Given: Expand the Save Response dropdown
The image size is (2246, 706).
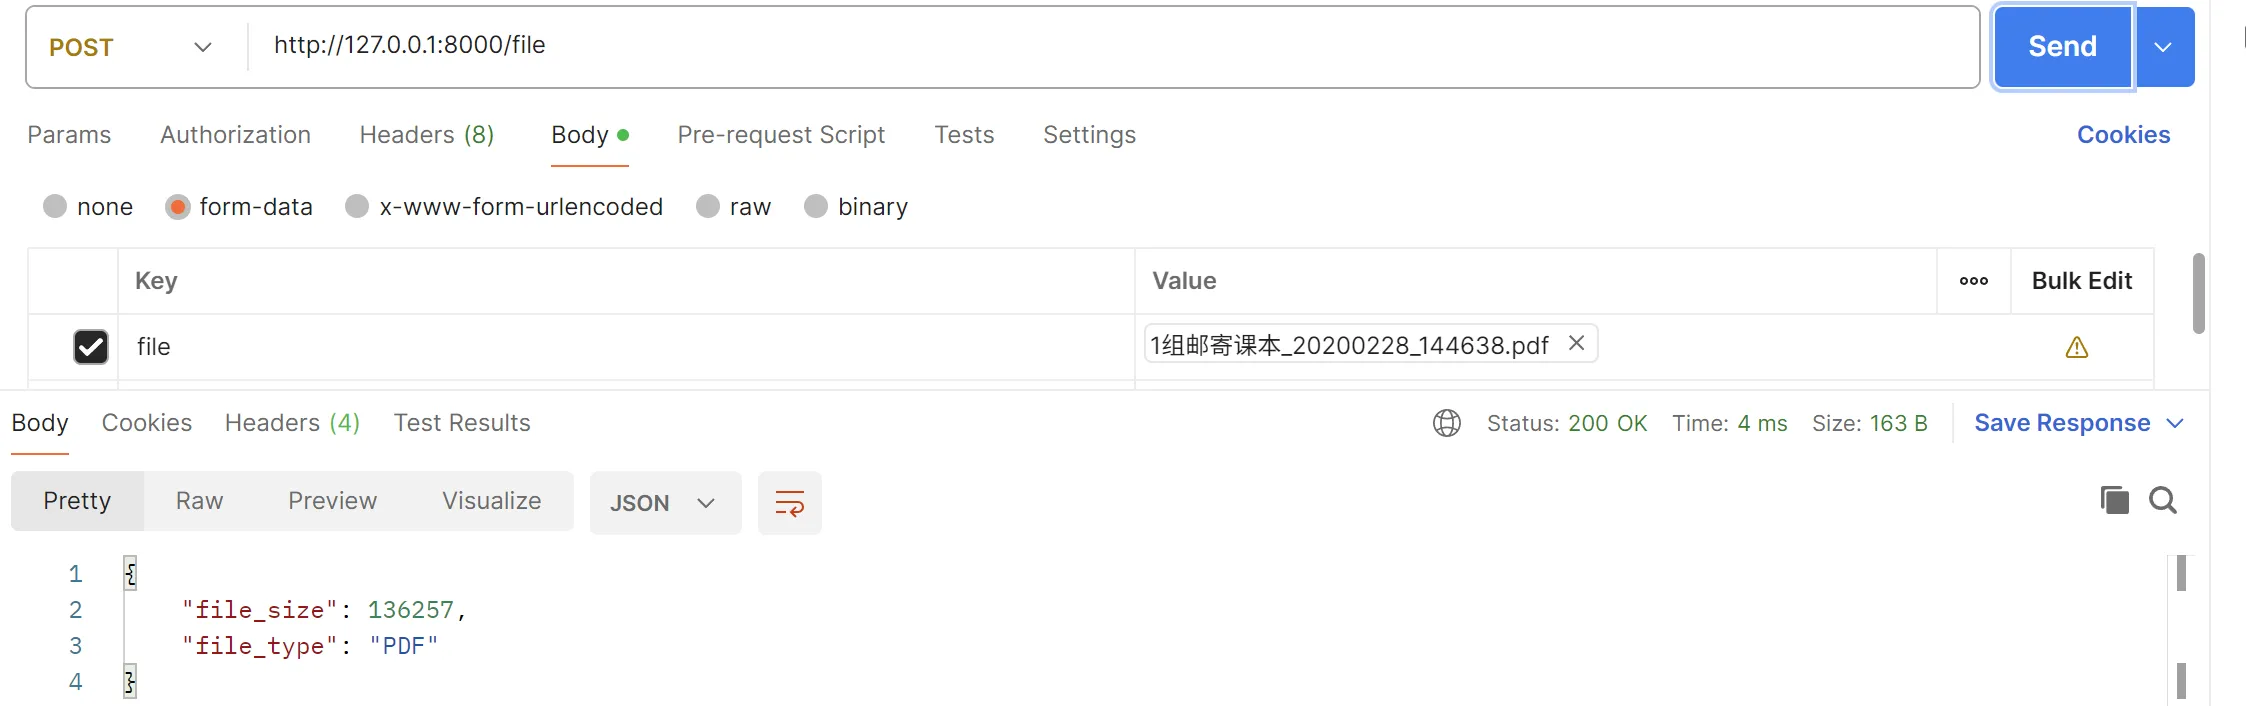Looking at the screenshot, I should pos(2175,423).
